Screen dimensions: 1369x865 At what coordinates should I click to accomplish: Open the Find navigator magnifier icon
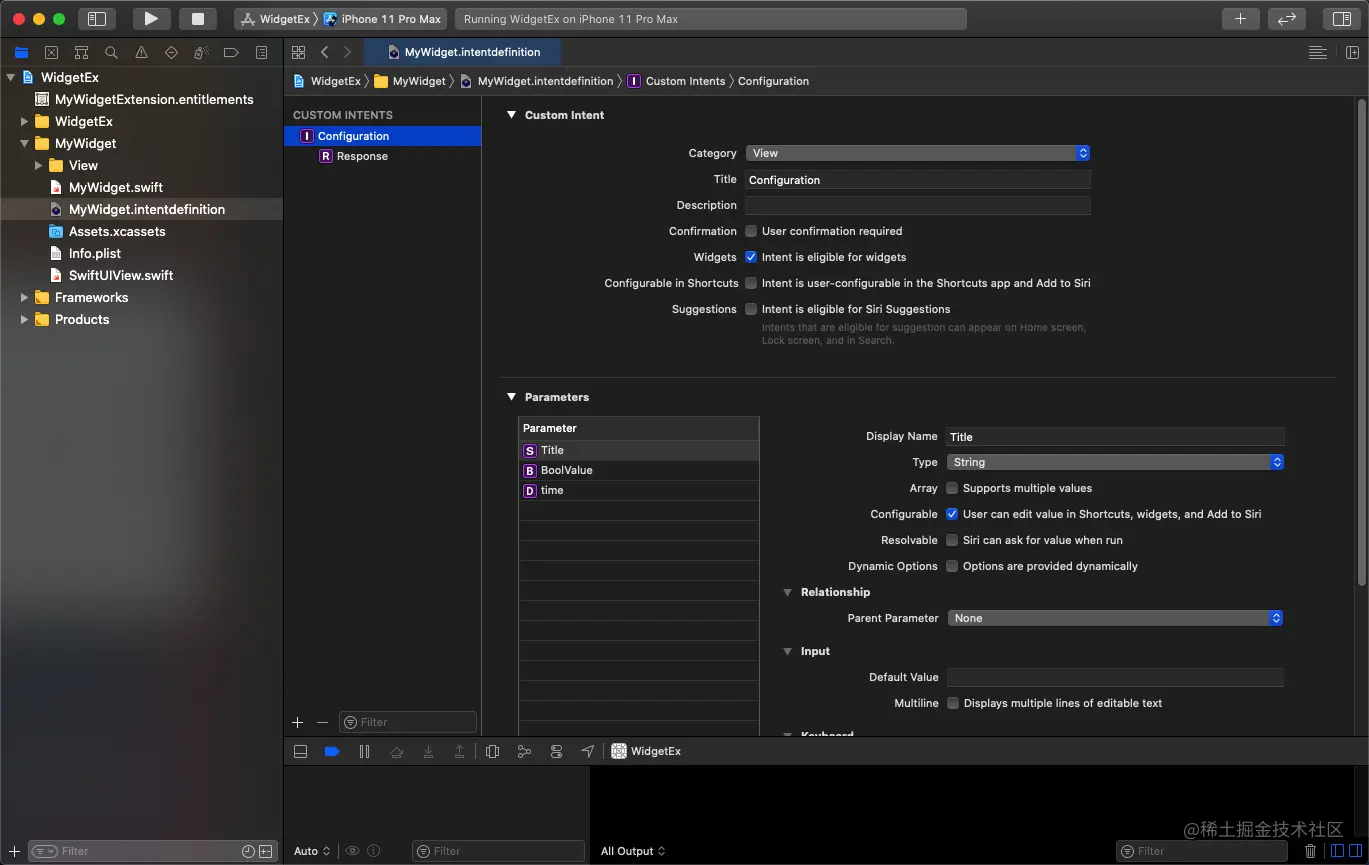111,53
